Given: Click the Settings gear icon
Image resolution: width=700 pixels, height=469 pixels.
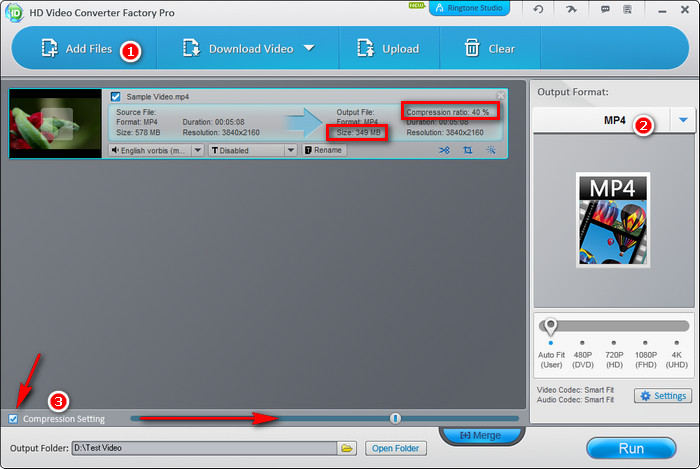Looking at the screenshot, I should point(645,396).
